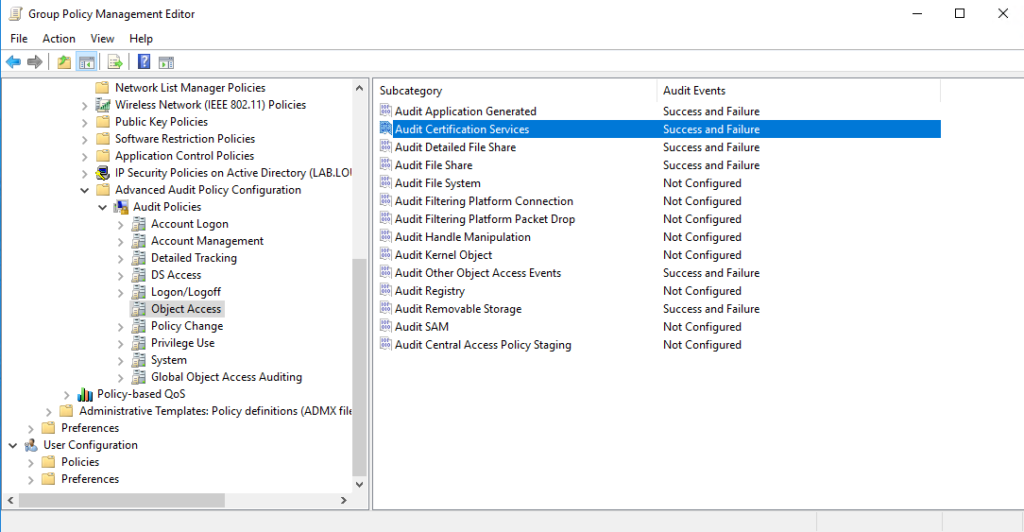1024x532 pixels.
Task: Select Audit Central Access Policy Staging
Action: (483, 345)
